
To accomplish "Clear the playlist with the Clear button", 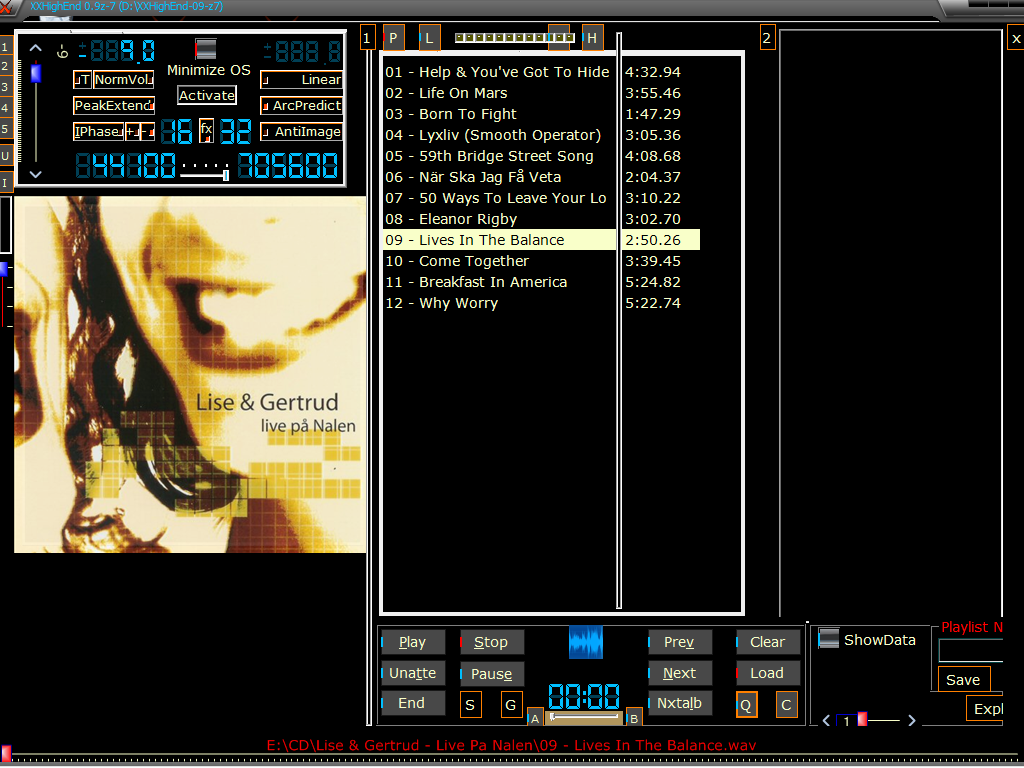I will click(768, 642).
